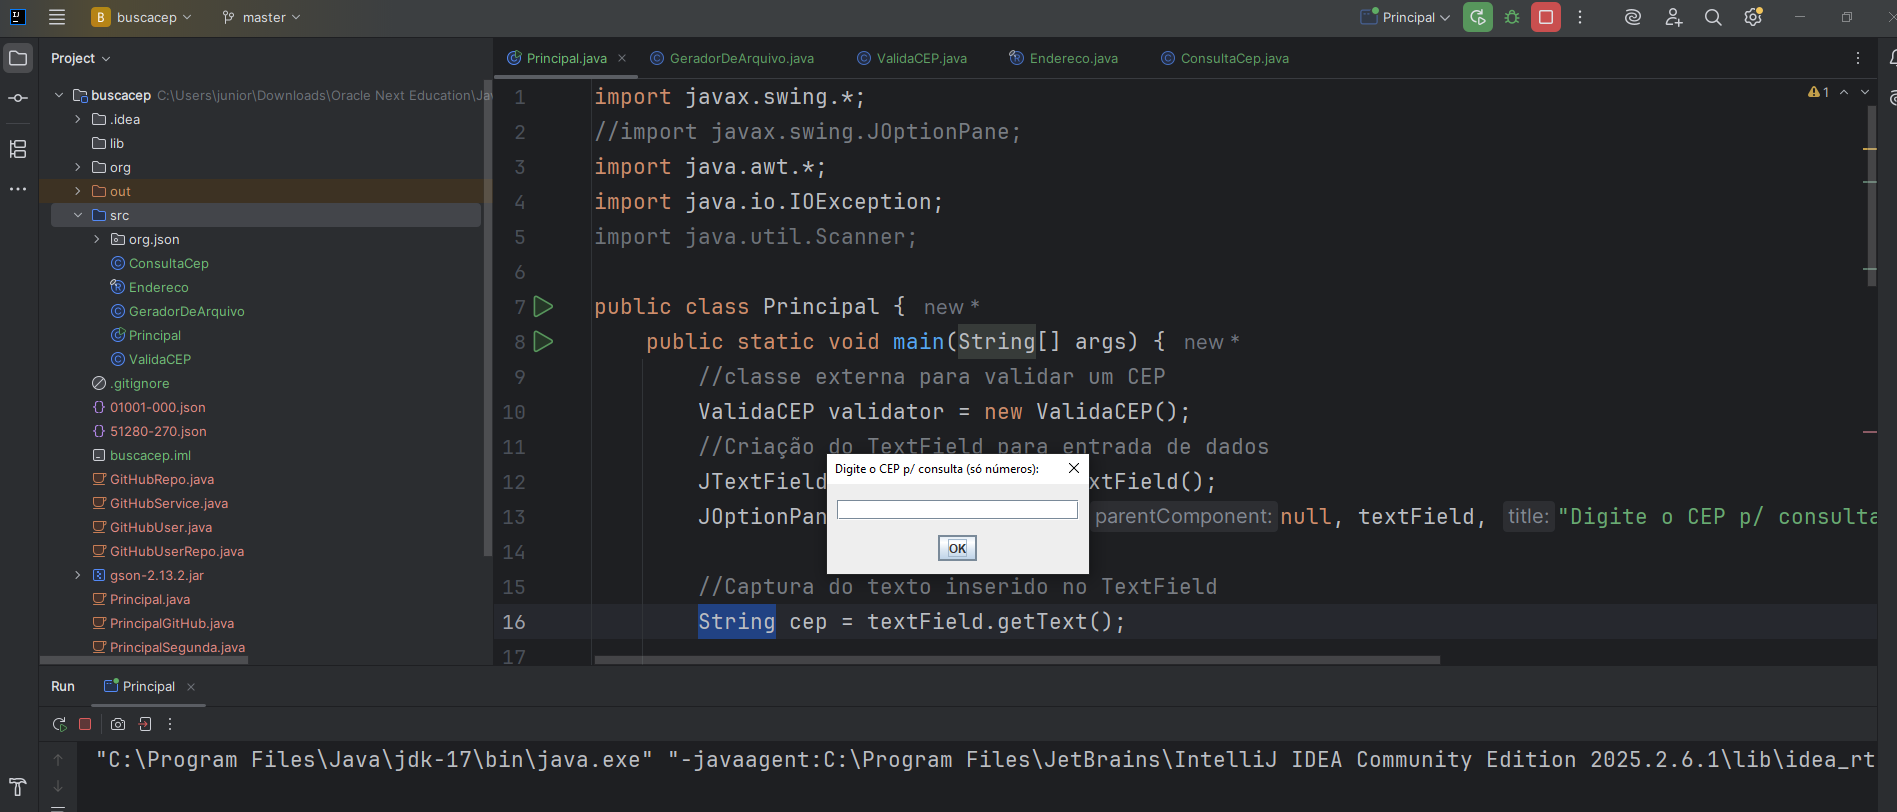Viewport: 1897px width, 812px height.
Task: Expand the .idea folder
Action: 78,119
